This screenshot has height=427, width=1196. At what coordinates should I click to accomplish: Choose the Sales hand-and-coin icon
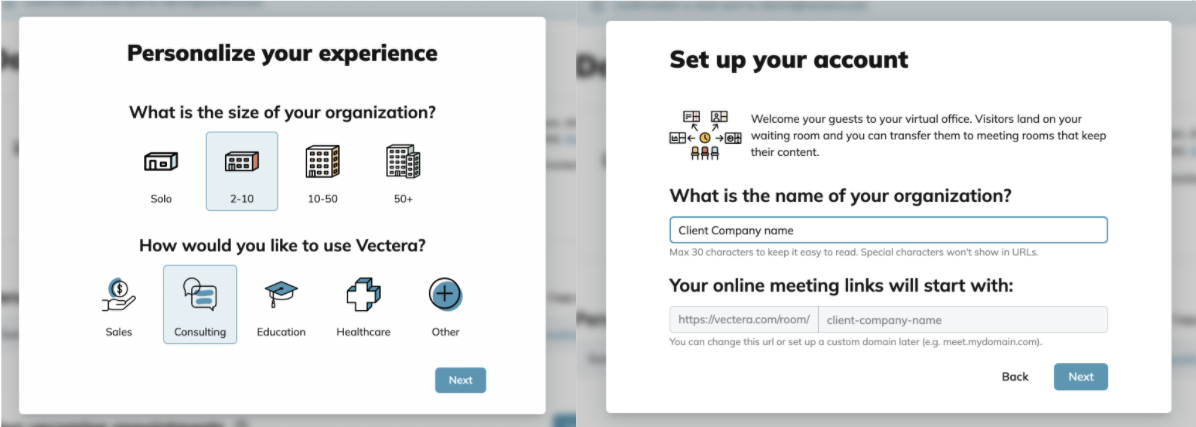pos(118,294)
